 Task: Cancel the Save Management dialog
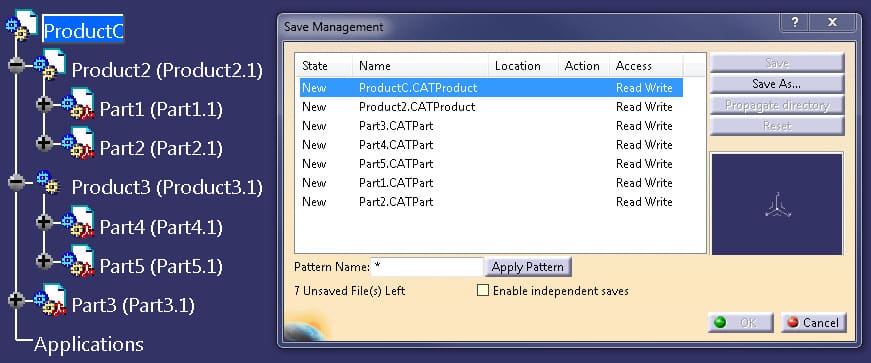click(x=814, y=322)
